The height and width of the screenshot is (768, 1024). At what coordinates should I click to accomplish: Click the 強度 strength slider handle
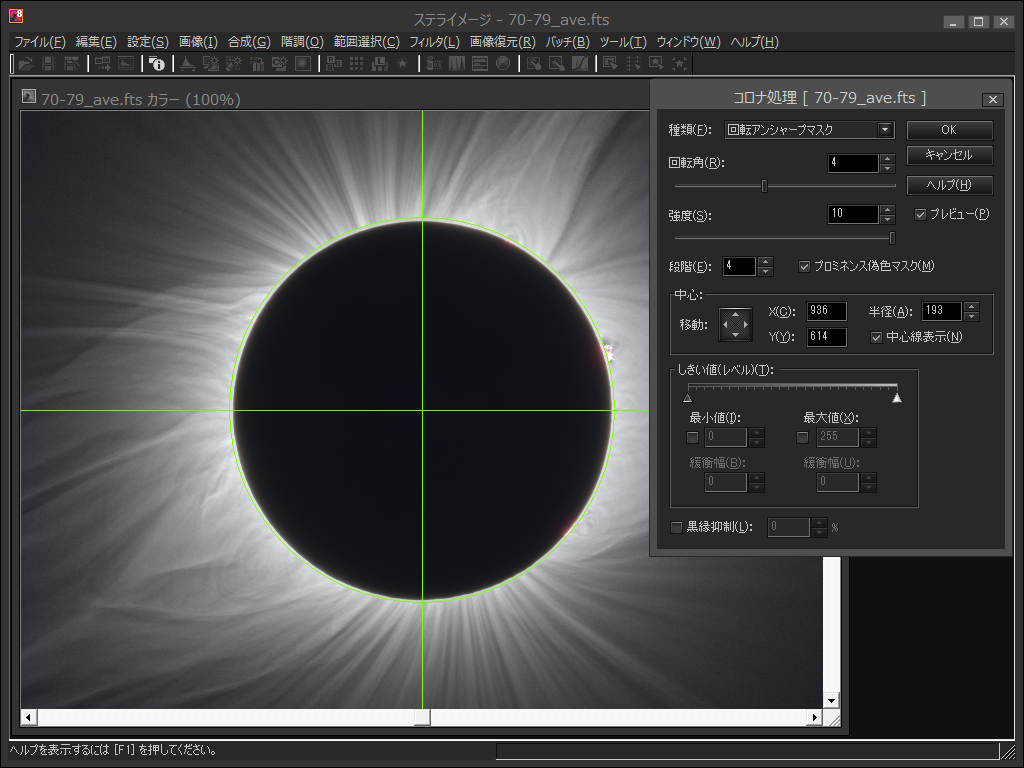point(892,237)
